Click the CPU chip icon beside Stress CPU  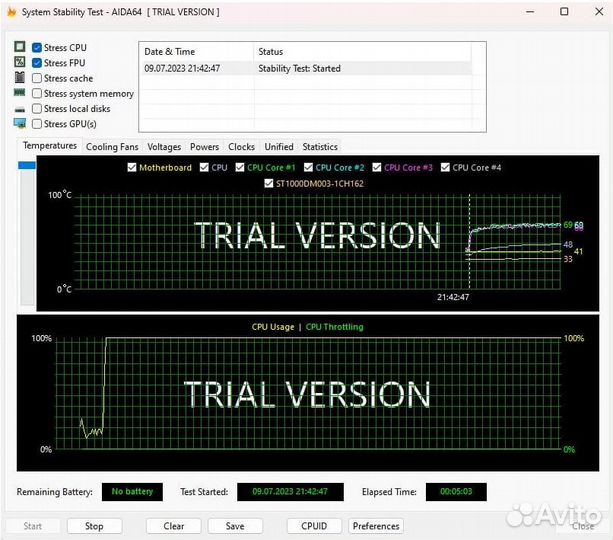click(20, 47)
